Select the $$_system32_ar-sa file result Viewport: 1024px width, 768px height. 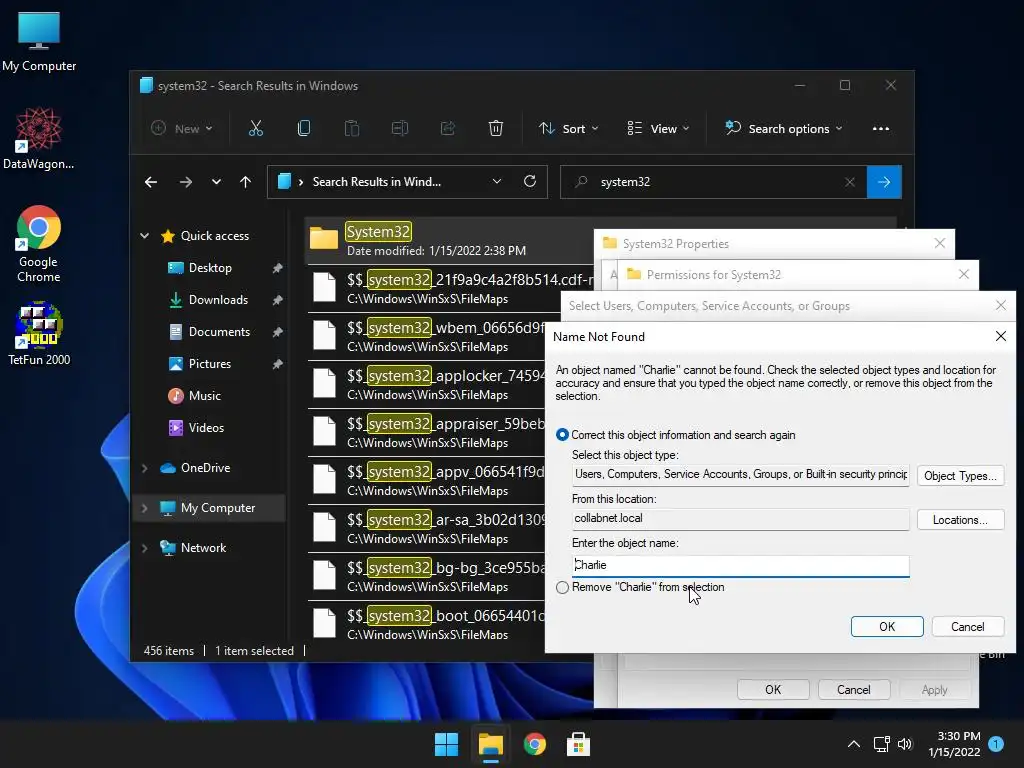[426, 528]
